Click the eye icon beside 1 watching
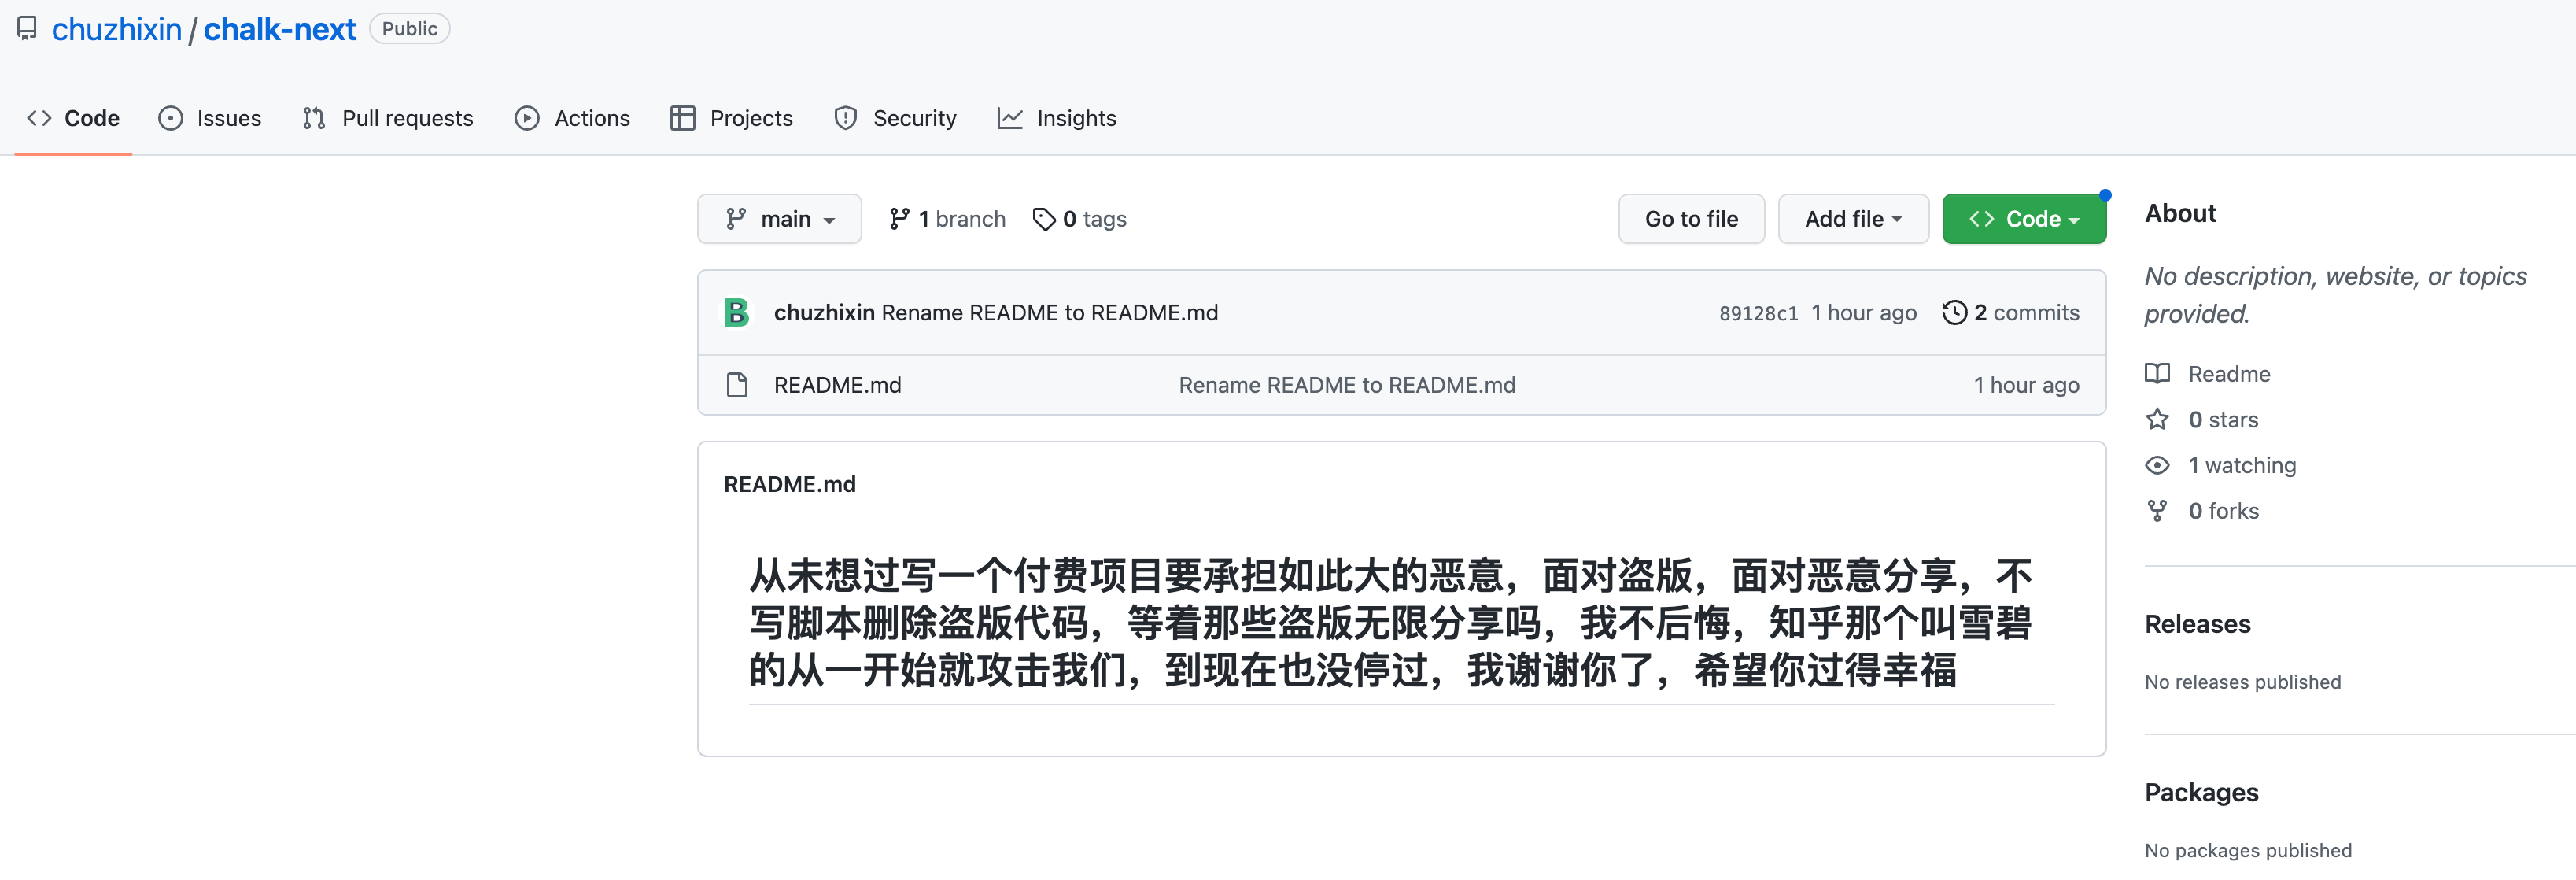Screen dimensions: 2576x880 pyautogui.click(x=2157, y=465)
